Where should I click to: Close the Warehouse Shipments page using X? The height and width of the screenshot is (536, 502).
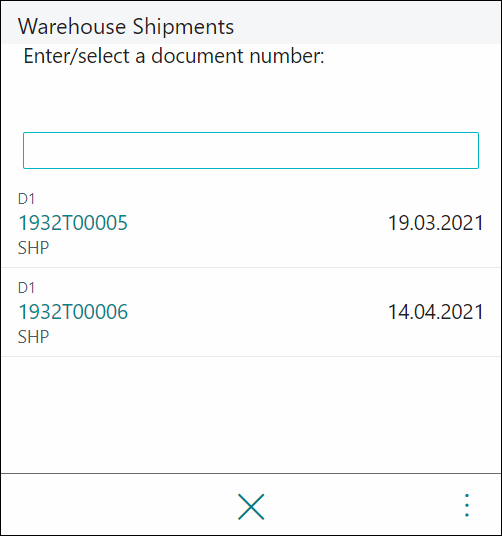point(251,507)
